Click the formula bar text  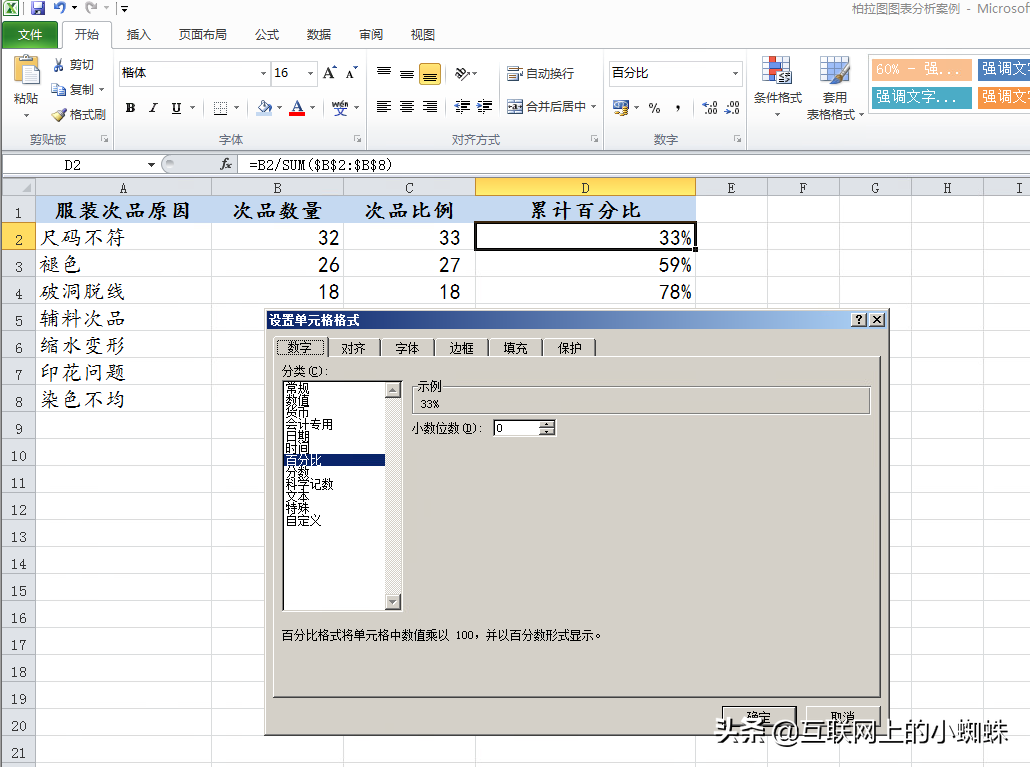tap(320, 165)
